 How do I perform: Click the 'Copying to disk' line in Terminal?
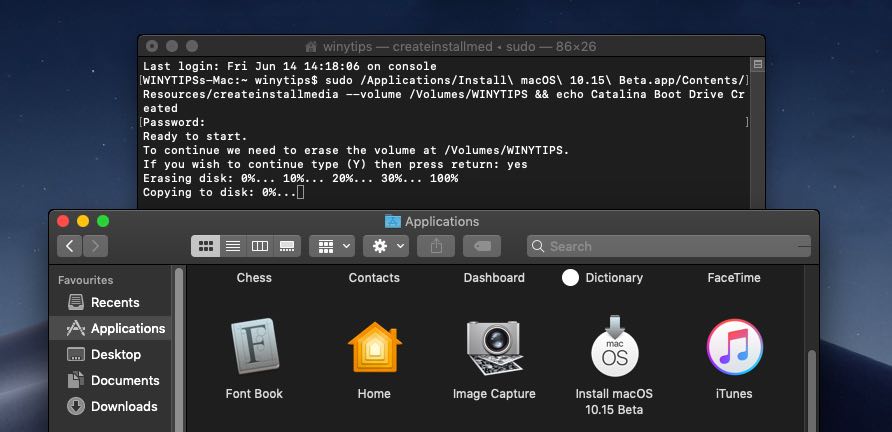[x=223, y=192]
